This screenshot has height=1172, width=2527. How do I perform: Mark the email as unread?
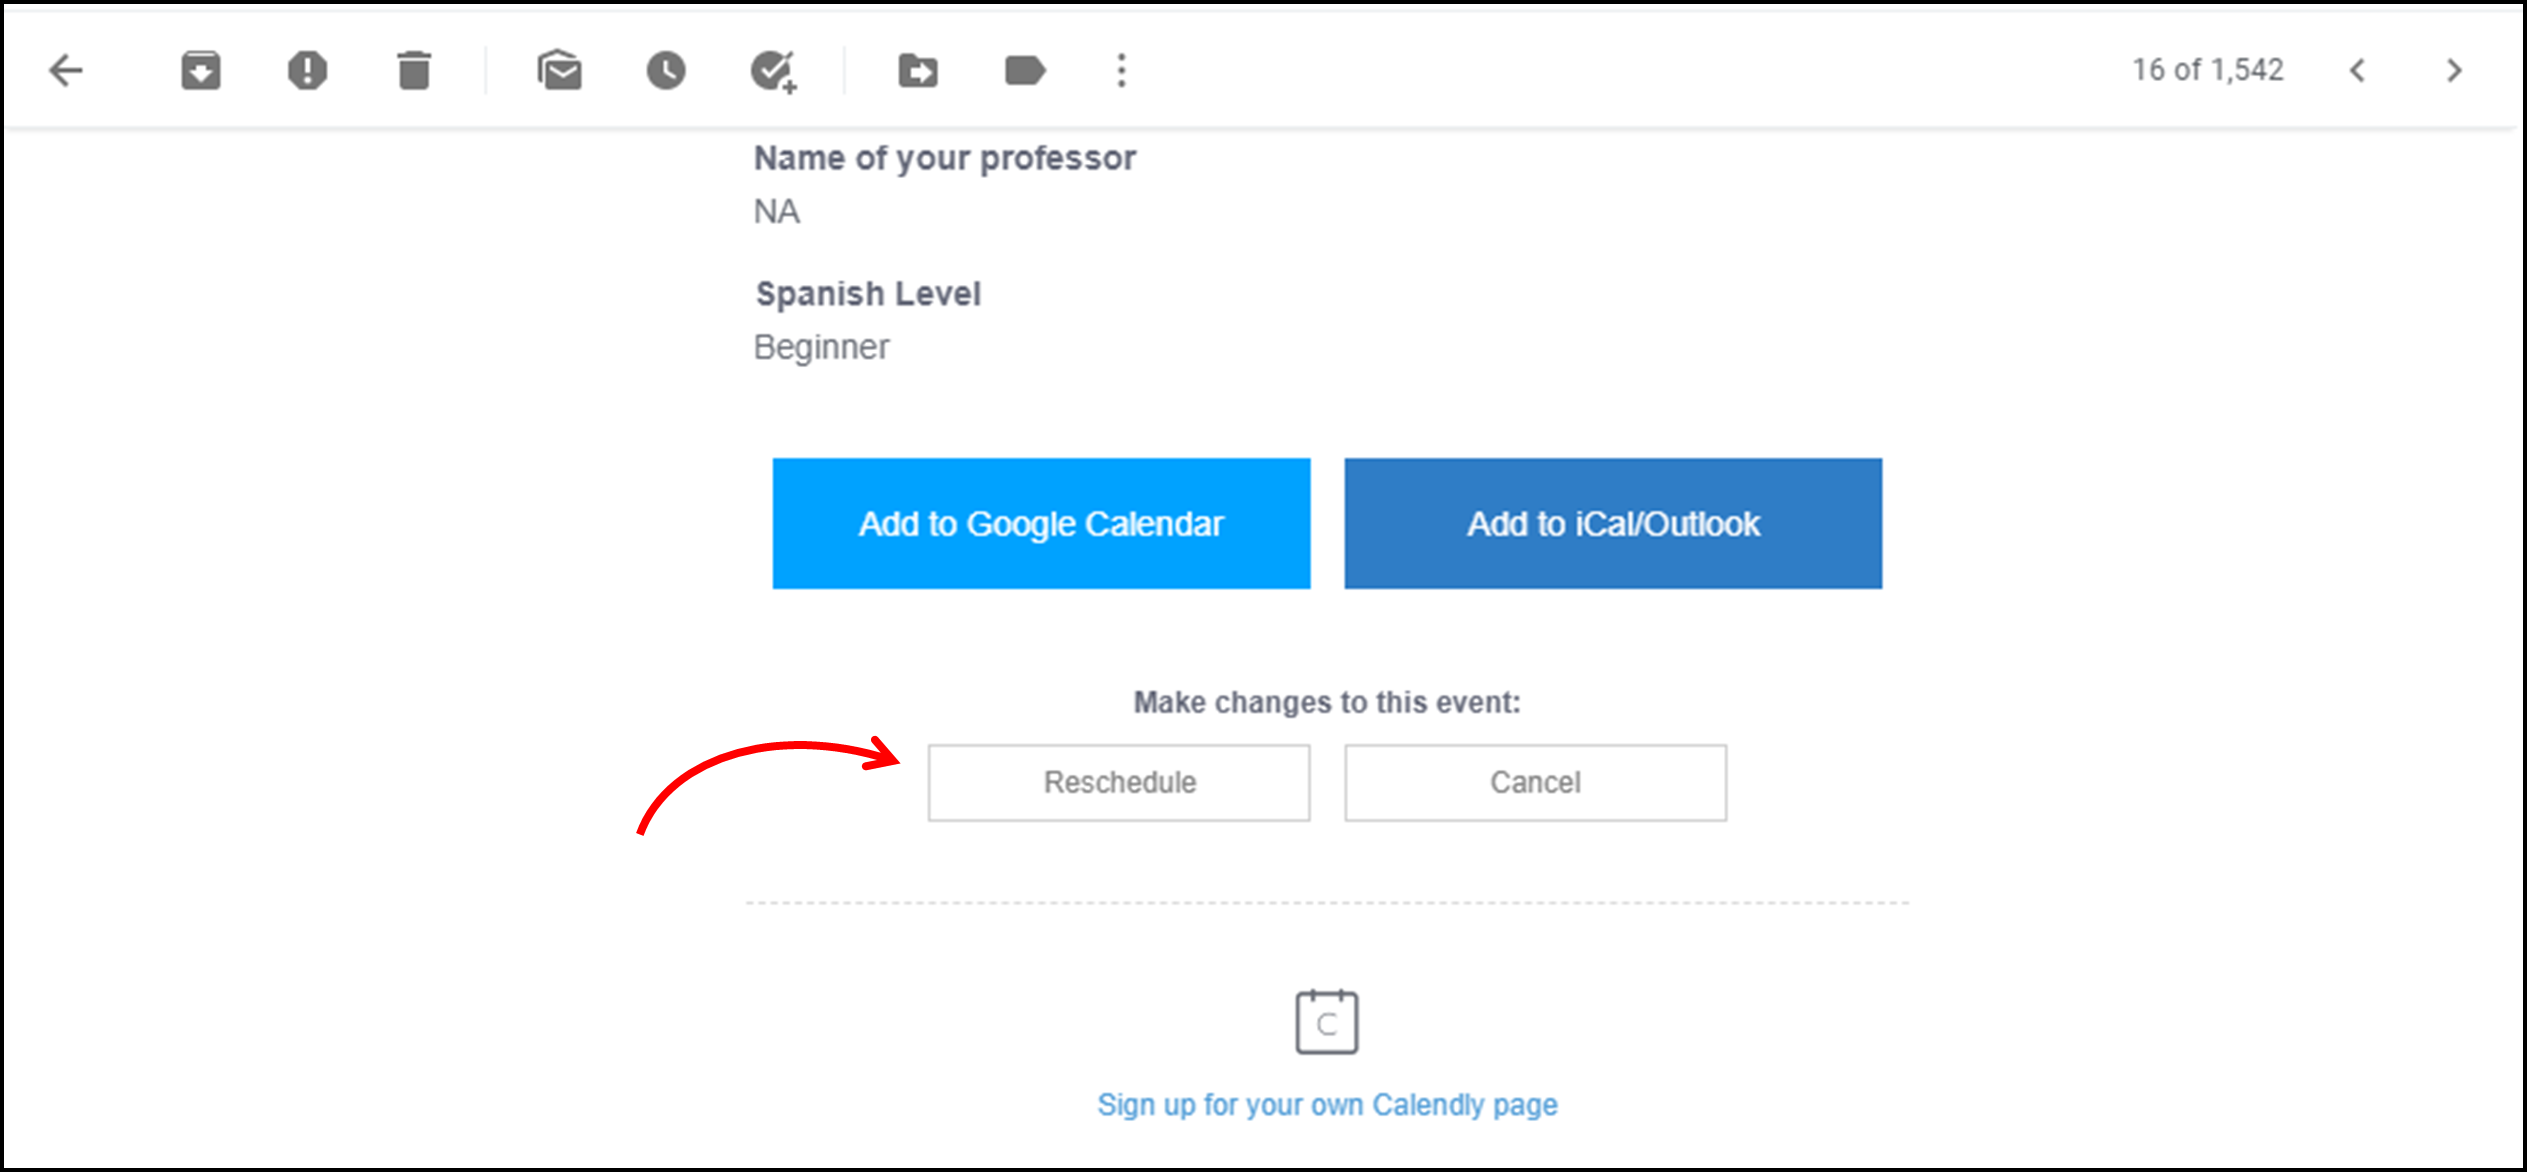[x=560, y=70]
